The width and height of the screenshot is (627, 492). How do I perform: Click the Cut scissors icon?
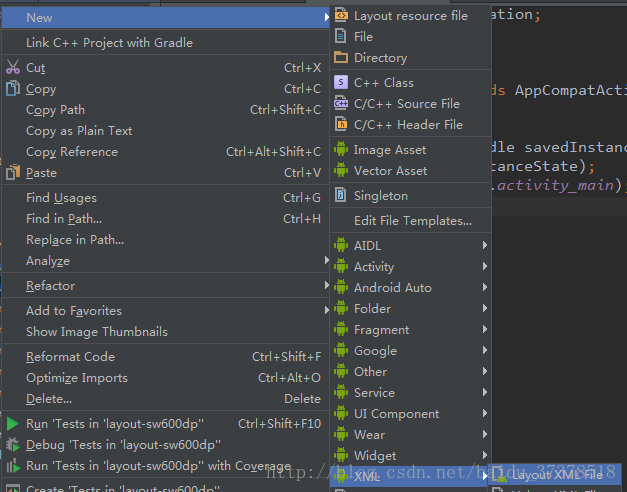(13, 67)
